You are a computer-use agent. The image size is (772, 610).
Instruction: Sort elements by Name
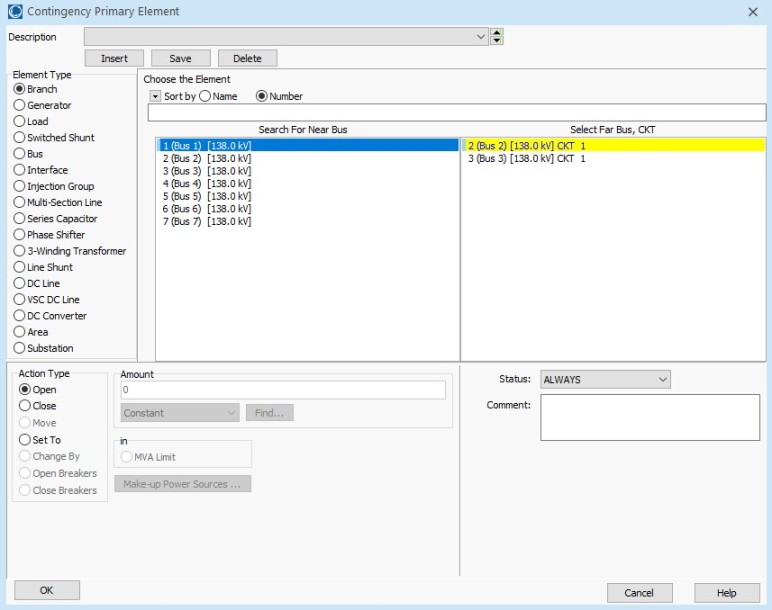pos(205,97)
